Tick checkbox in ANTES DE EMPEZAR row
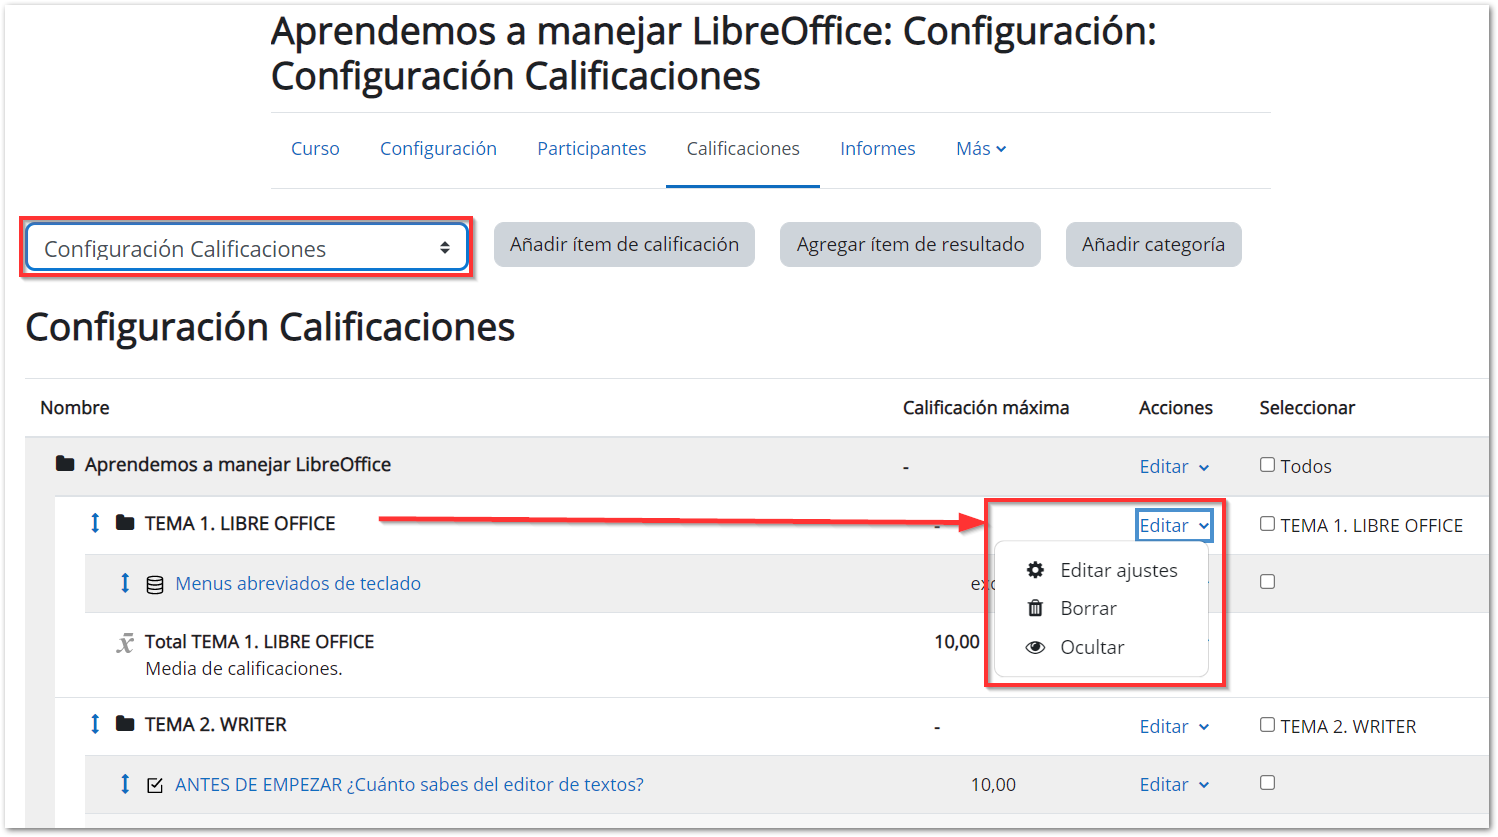The image size is (1498, 837). tap(1267, 782)
